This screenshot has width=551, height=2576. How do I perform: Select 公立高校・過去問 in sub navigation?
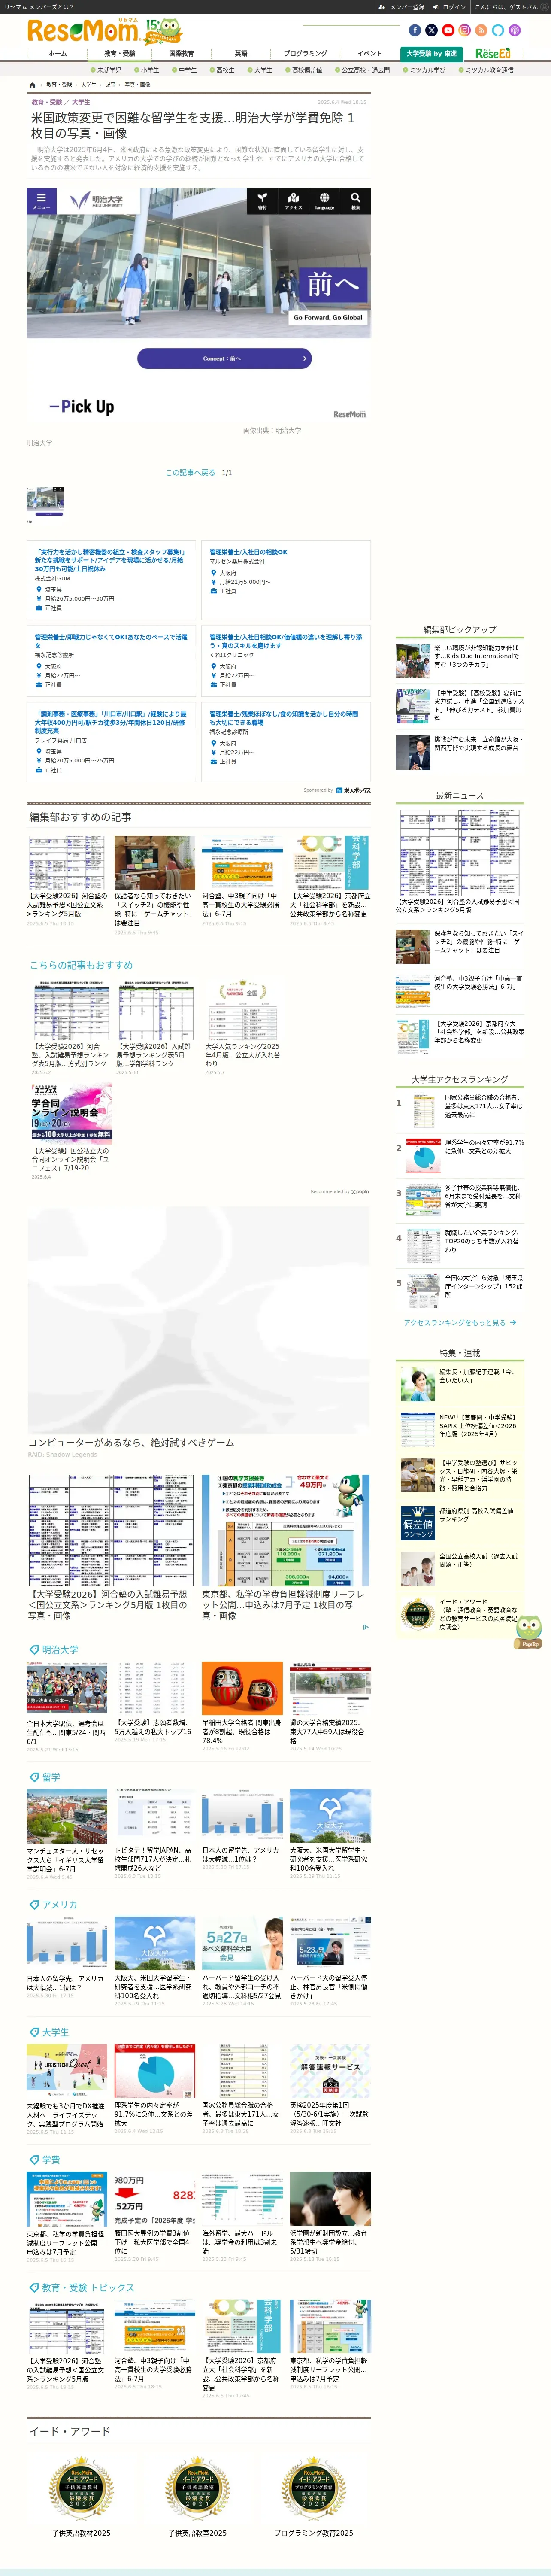[x=364, y=70]
